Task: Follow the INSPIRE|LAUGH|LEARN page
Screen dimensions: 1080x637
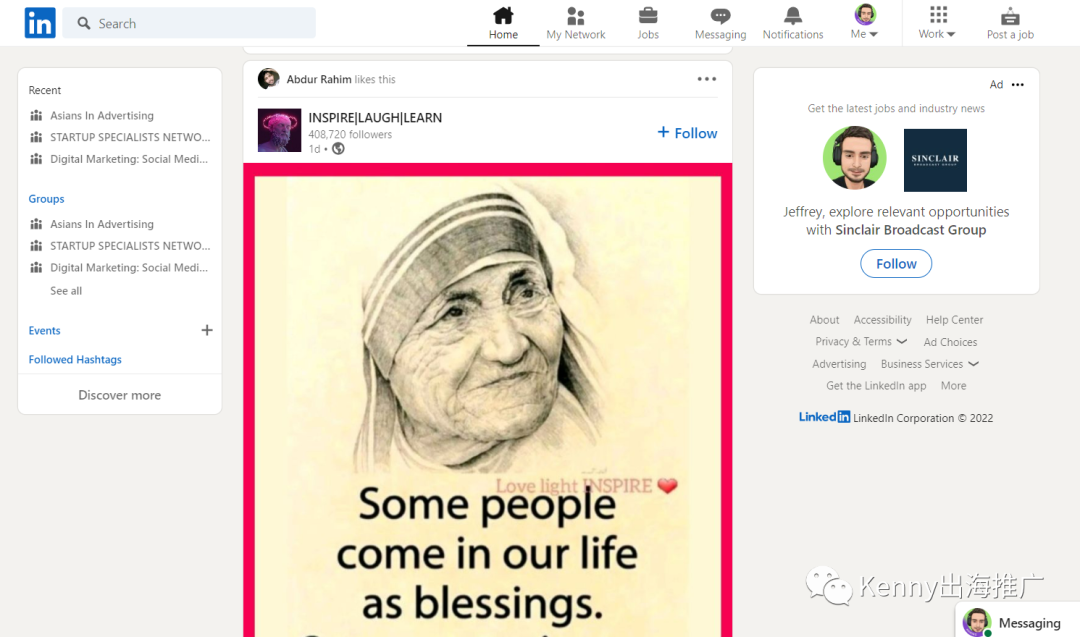Action: tap(687, 133)
